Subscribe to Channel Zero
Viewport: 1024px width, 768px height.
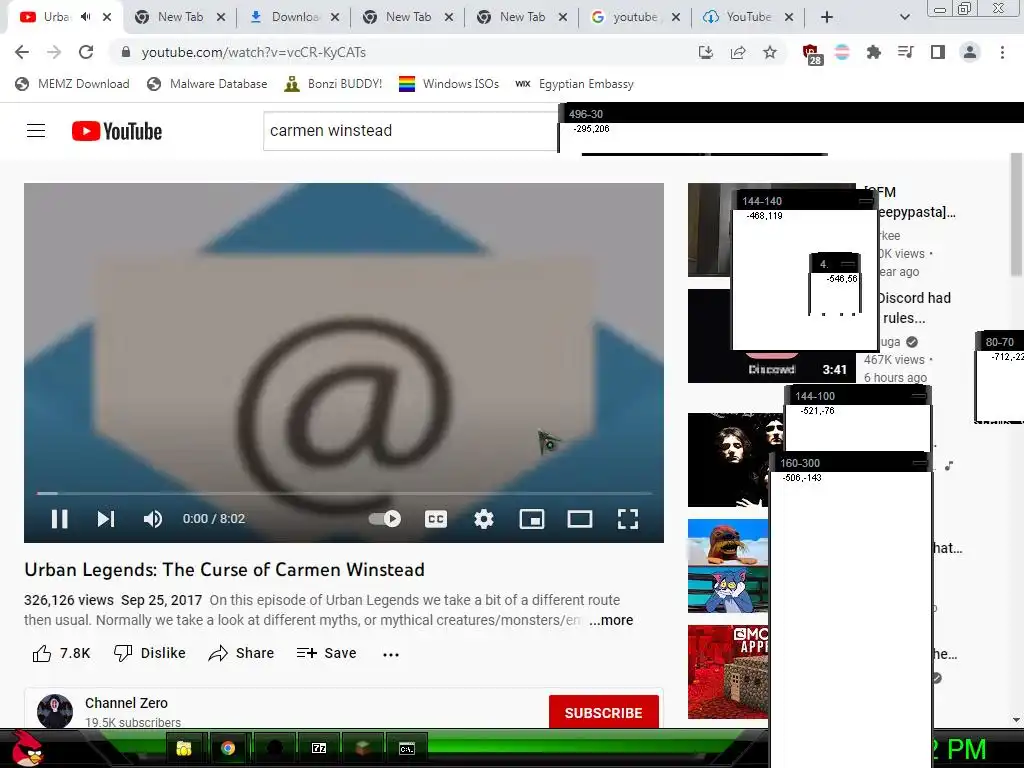coord(603,712)
